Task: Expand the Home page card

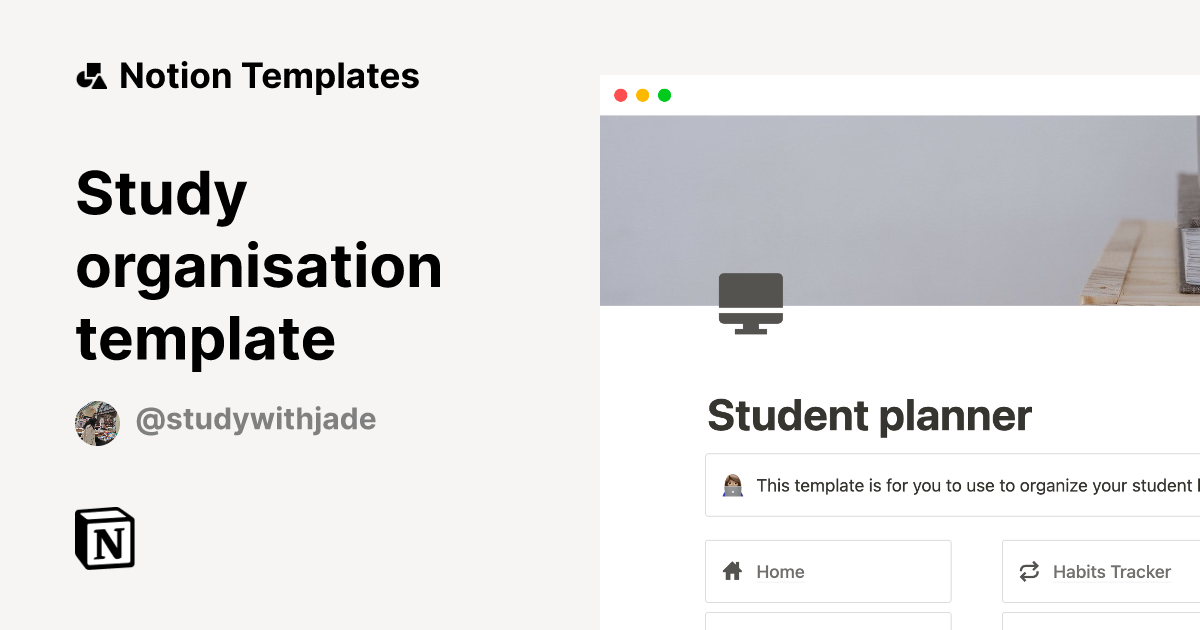Action: coord(828,571)
